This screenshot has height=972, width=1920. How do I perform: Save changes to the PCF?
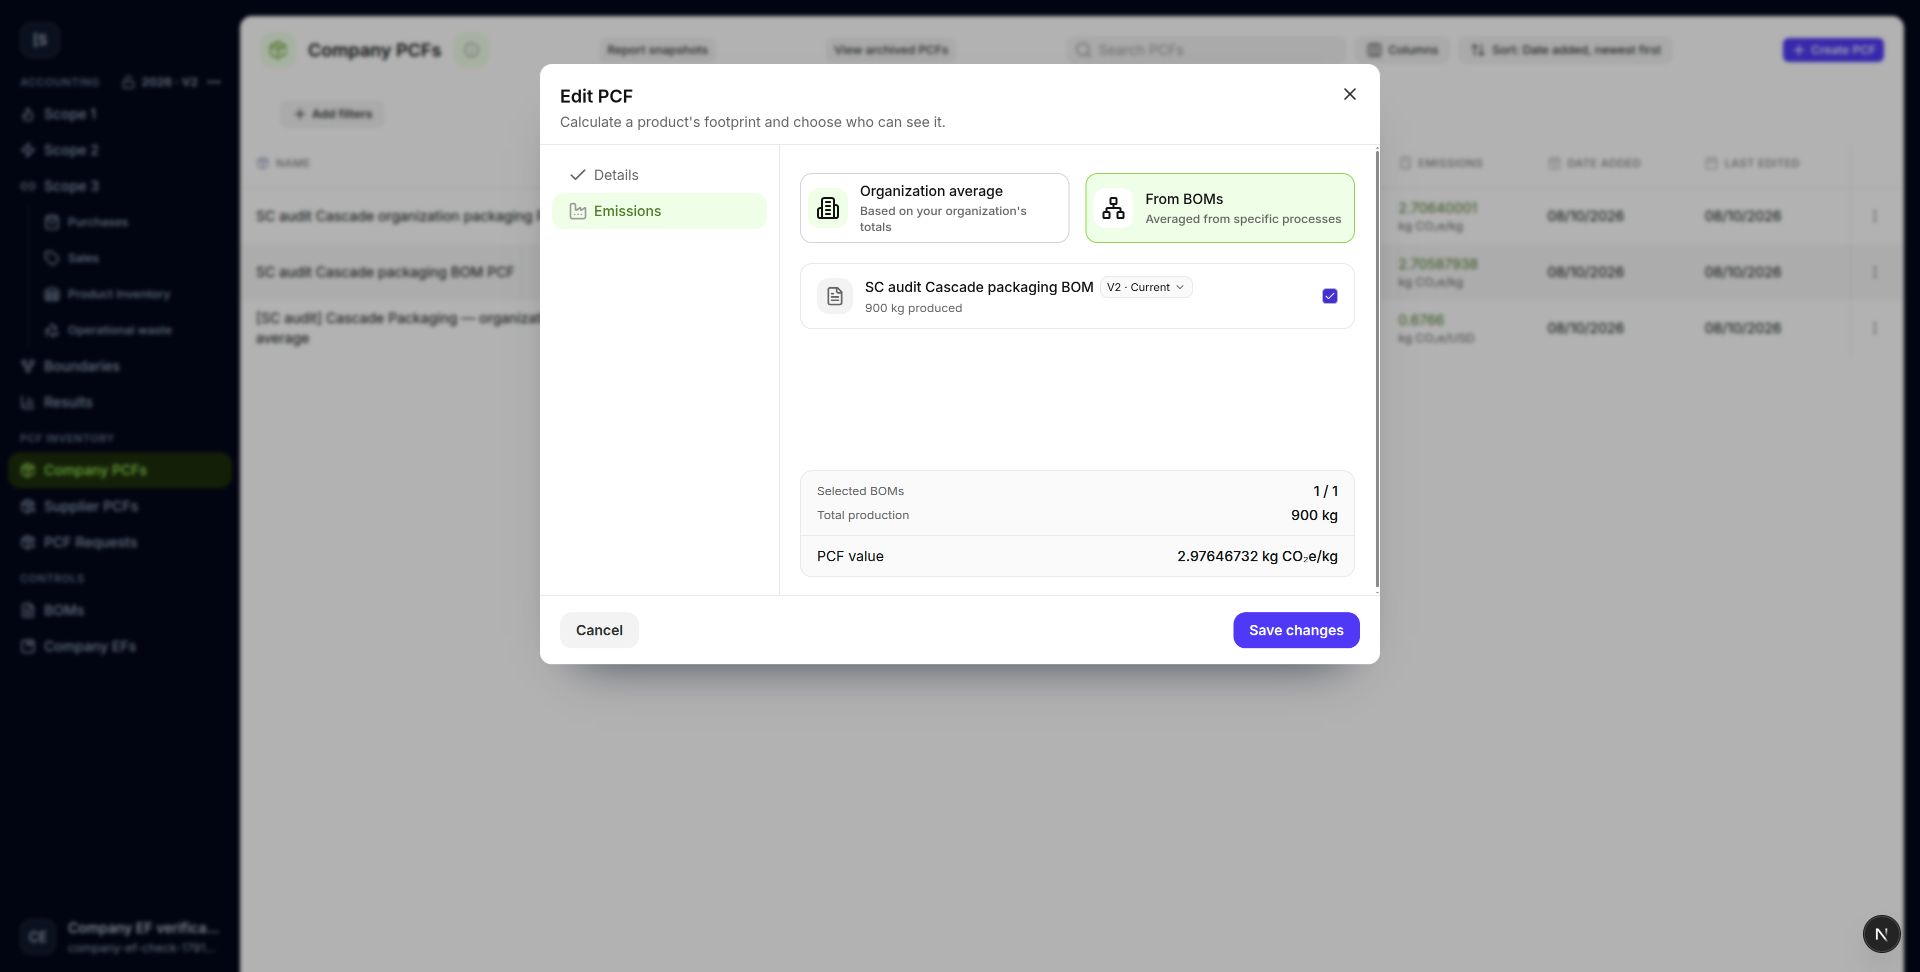point(1296,630)
